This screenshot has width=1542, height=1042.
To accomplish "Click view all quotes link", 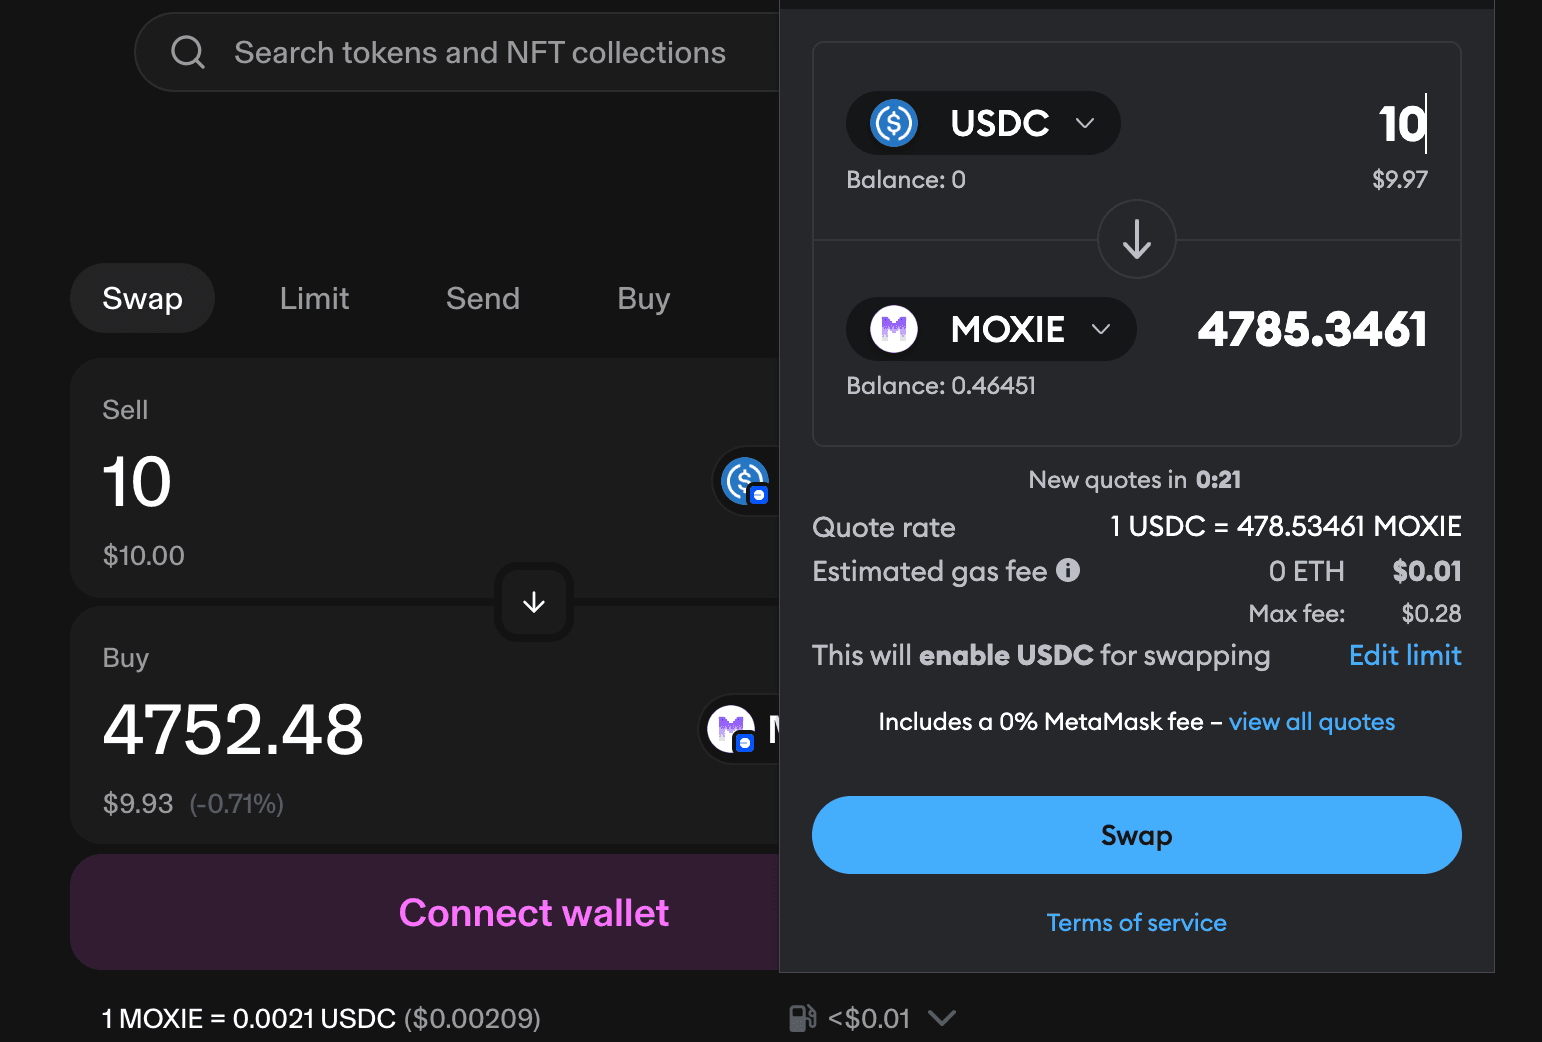I will pyautogui.click(x=1311, y=722).
